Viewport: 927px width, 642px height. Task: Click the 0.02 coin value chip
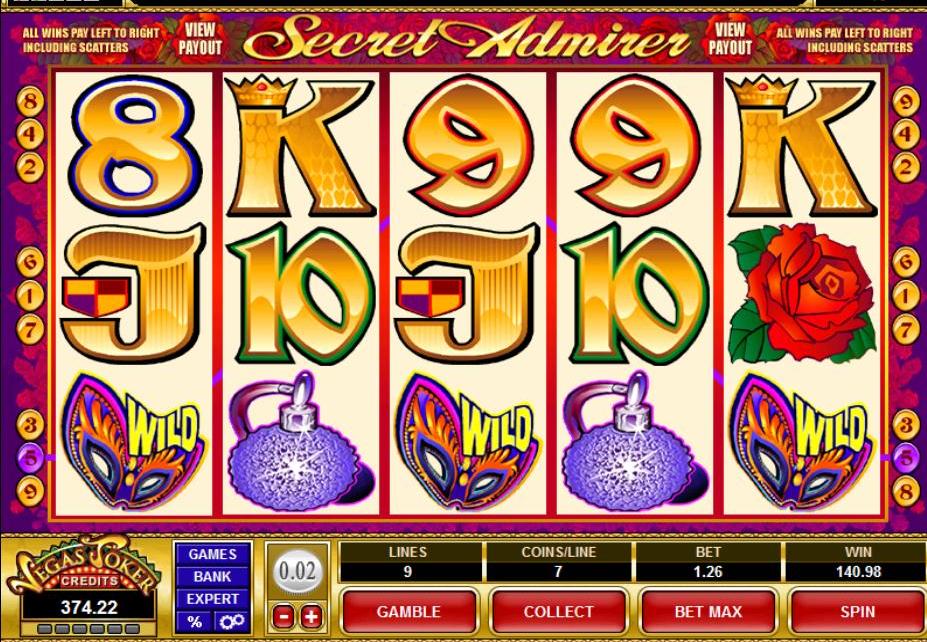coord(297,572)
